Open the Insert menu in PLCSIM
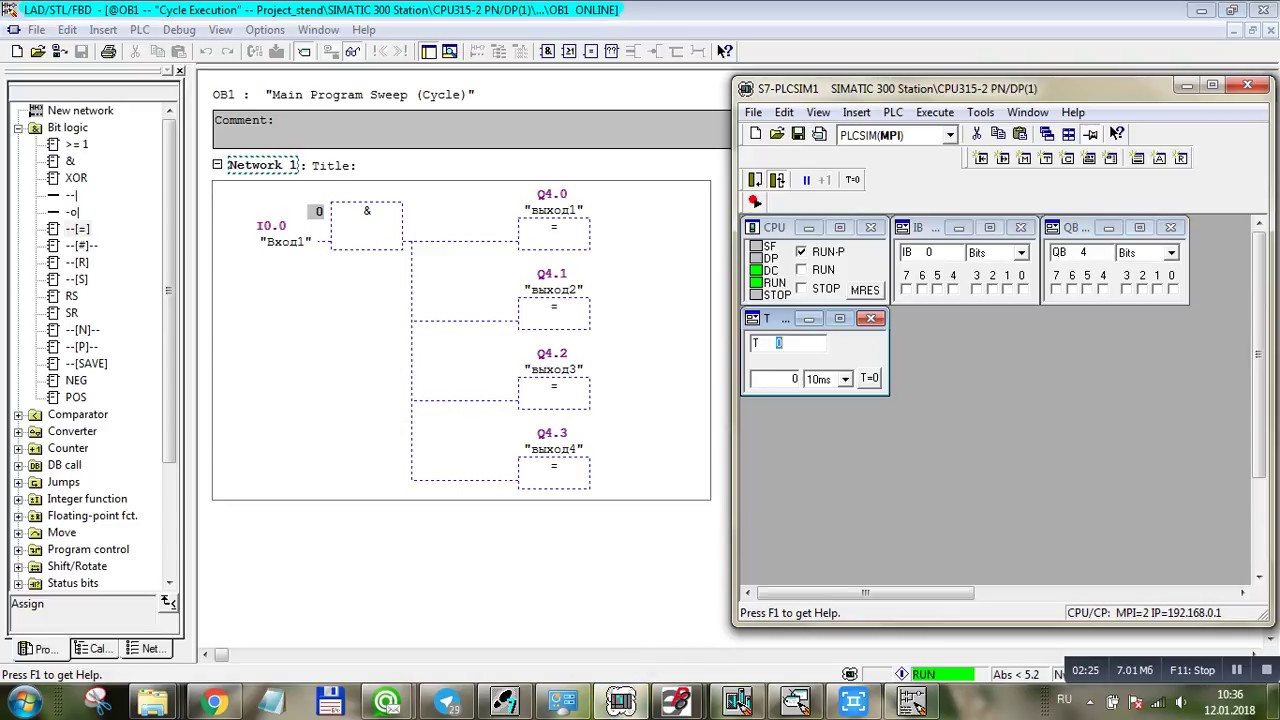The height and width of the screenshot is (720, 1280). 856,112
